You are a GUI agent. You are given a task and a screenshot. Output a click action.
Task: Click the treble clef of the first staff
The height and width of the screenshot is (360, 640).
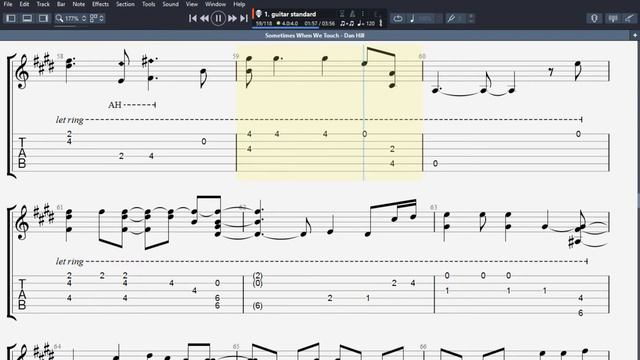point(22,73)
